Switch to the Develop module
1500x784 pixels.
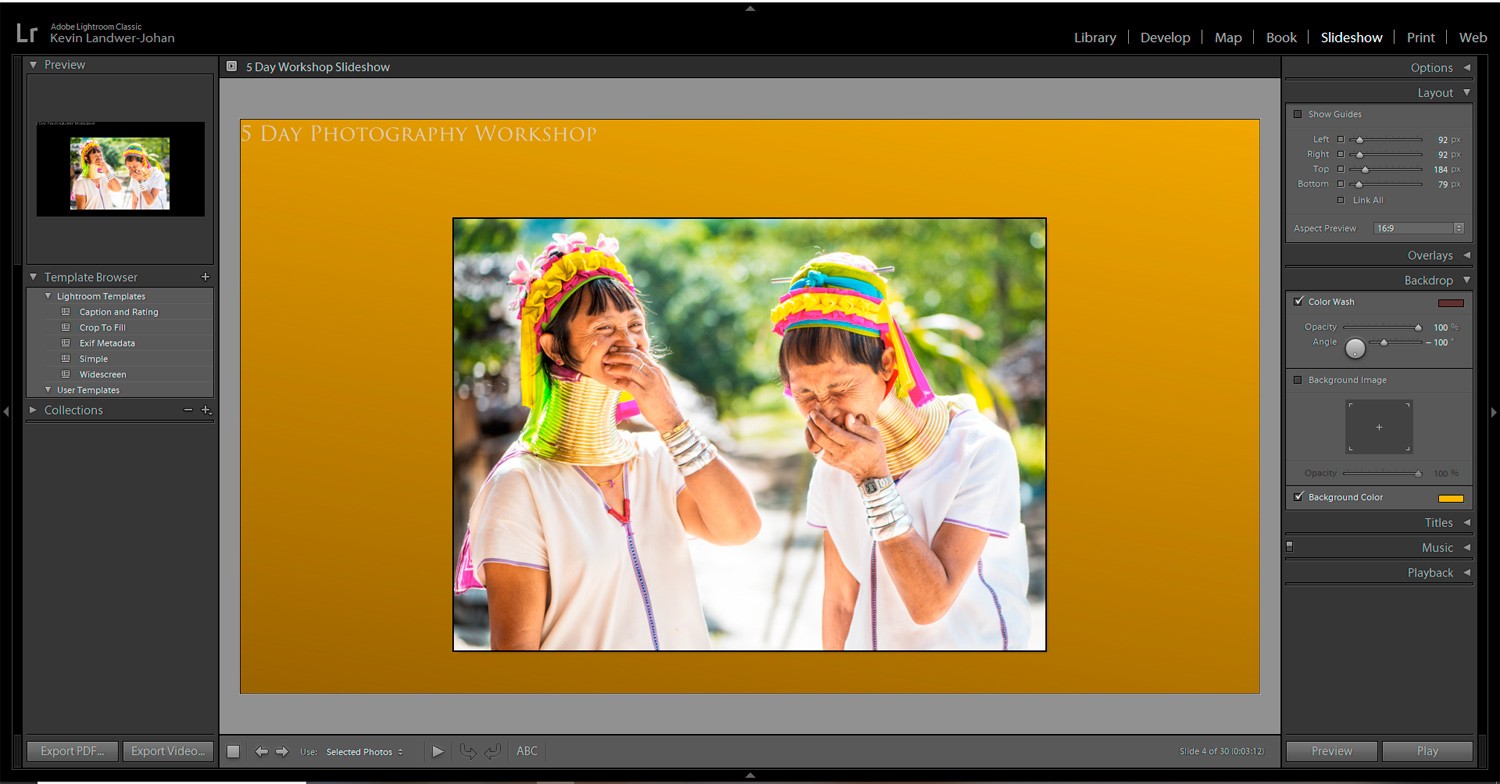(1165, 37)
